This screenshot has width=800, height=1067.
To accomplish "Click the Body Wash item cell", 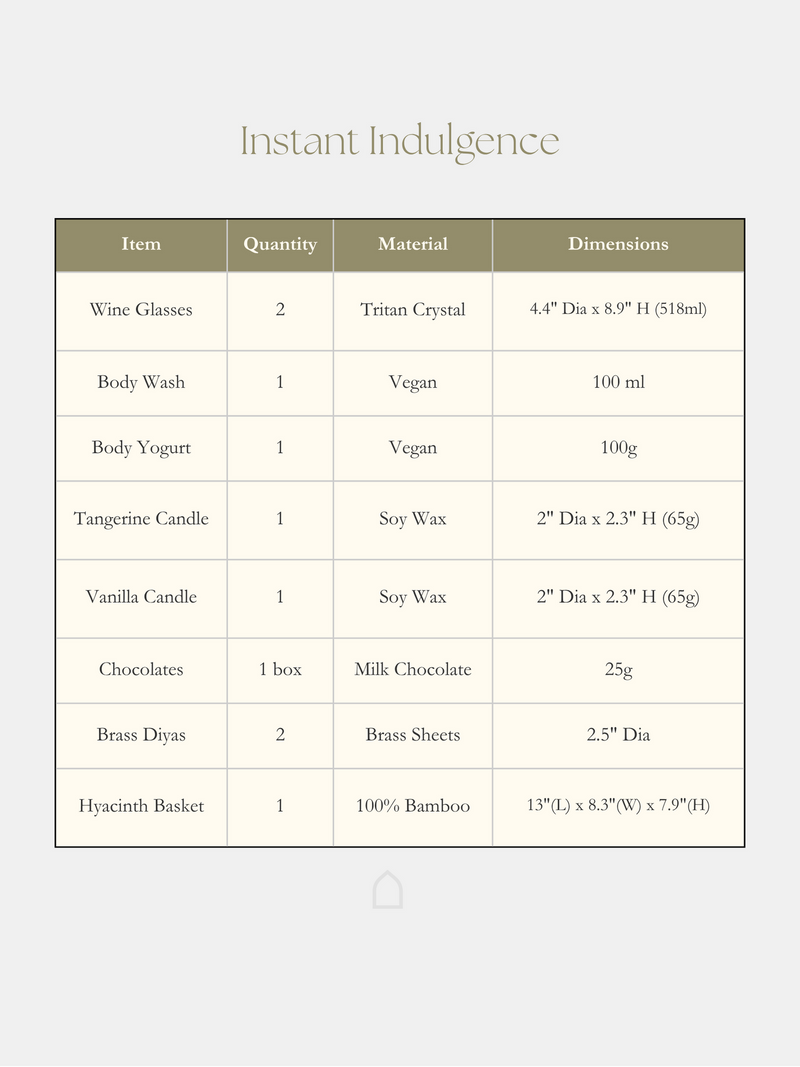I will tap(141, 382).
